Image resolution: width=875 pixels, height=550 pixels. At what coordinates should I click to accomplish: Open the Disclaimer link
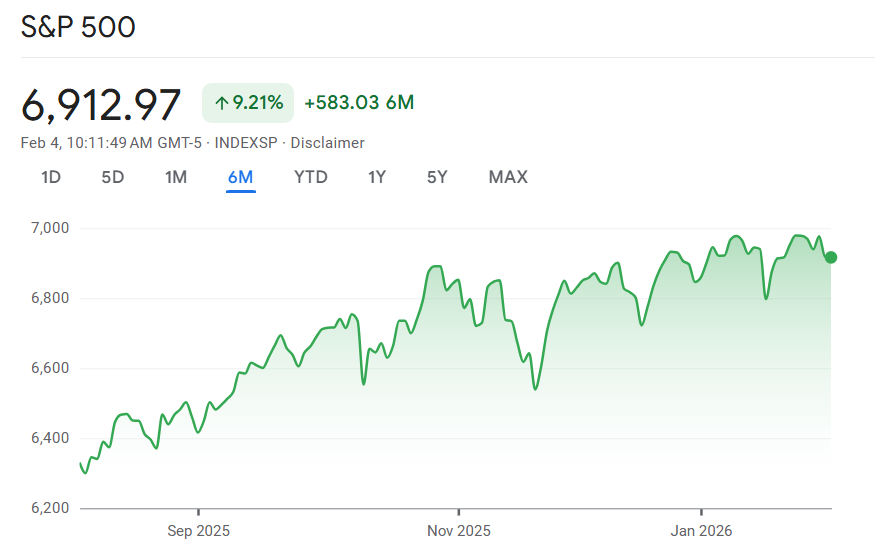pyautogui.click(x=328, y=143)
